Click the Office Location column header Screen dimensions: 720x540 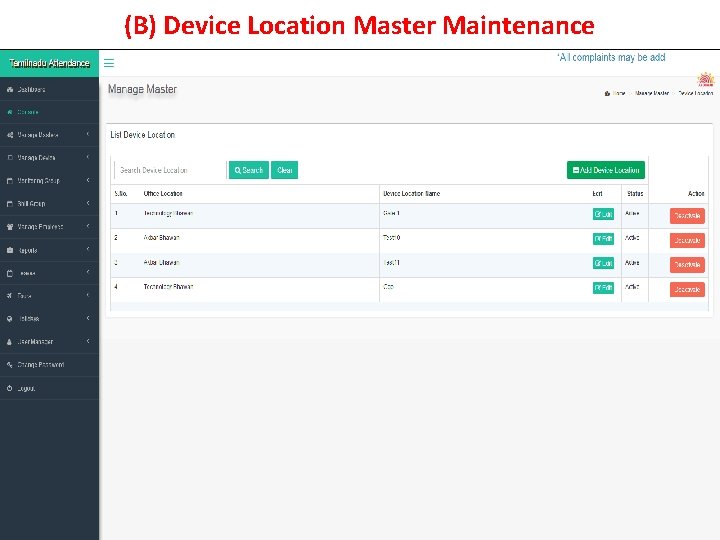163,194
